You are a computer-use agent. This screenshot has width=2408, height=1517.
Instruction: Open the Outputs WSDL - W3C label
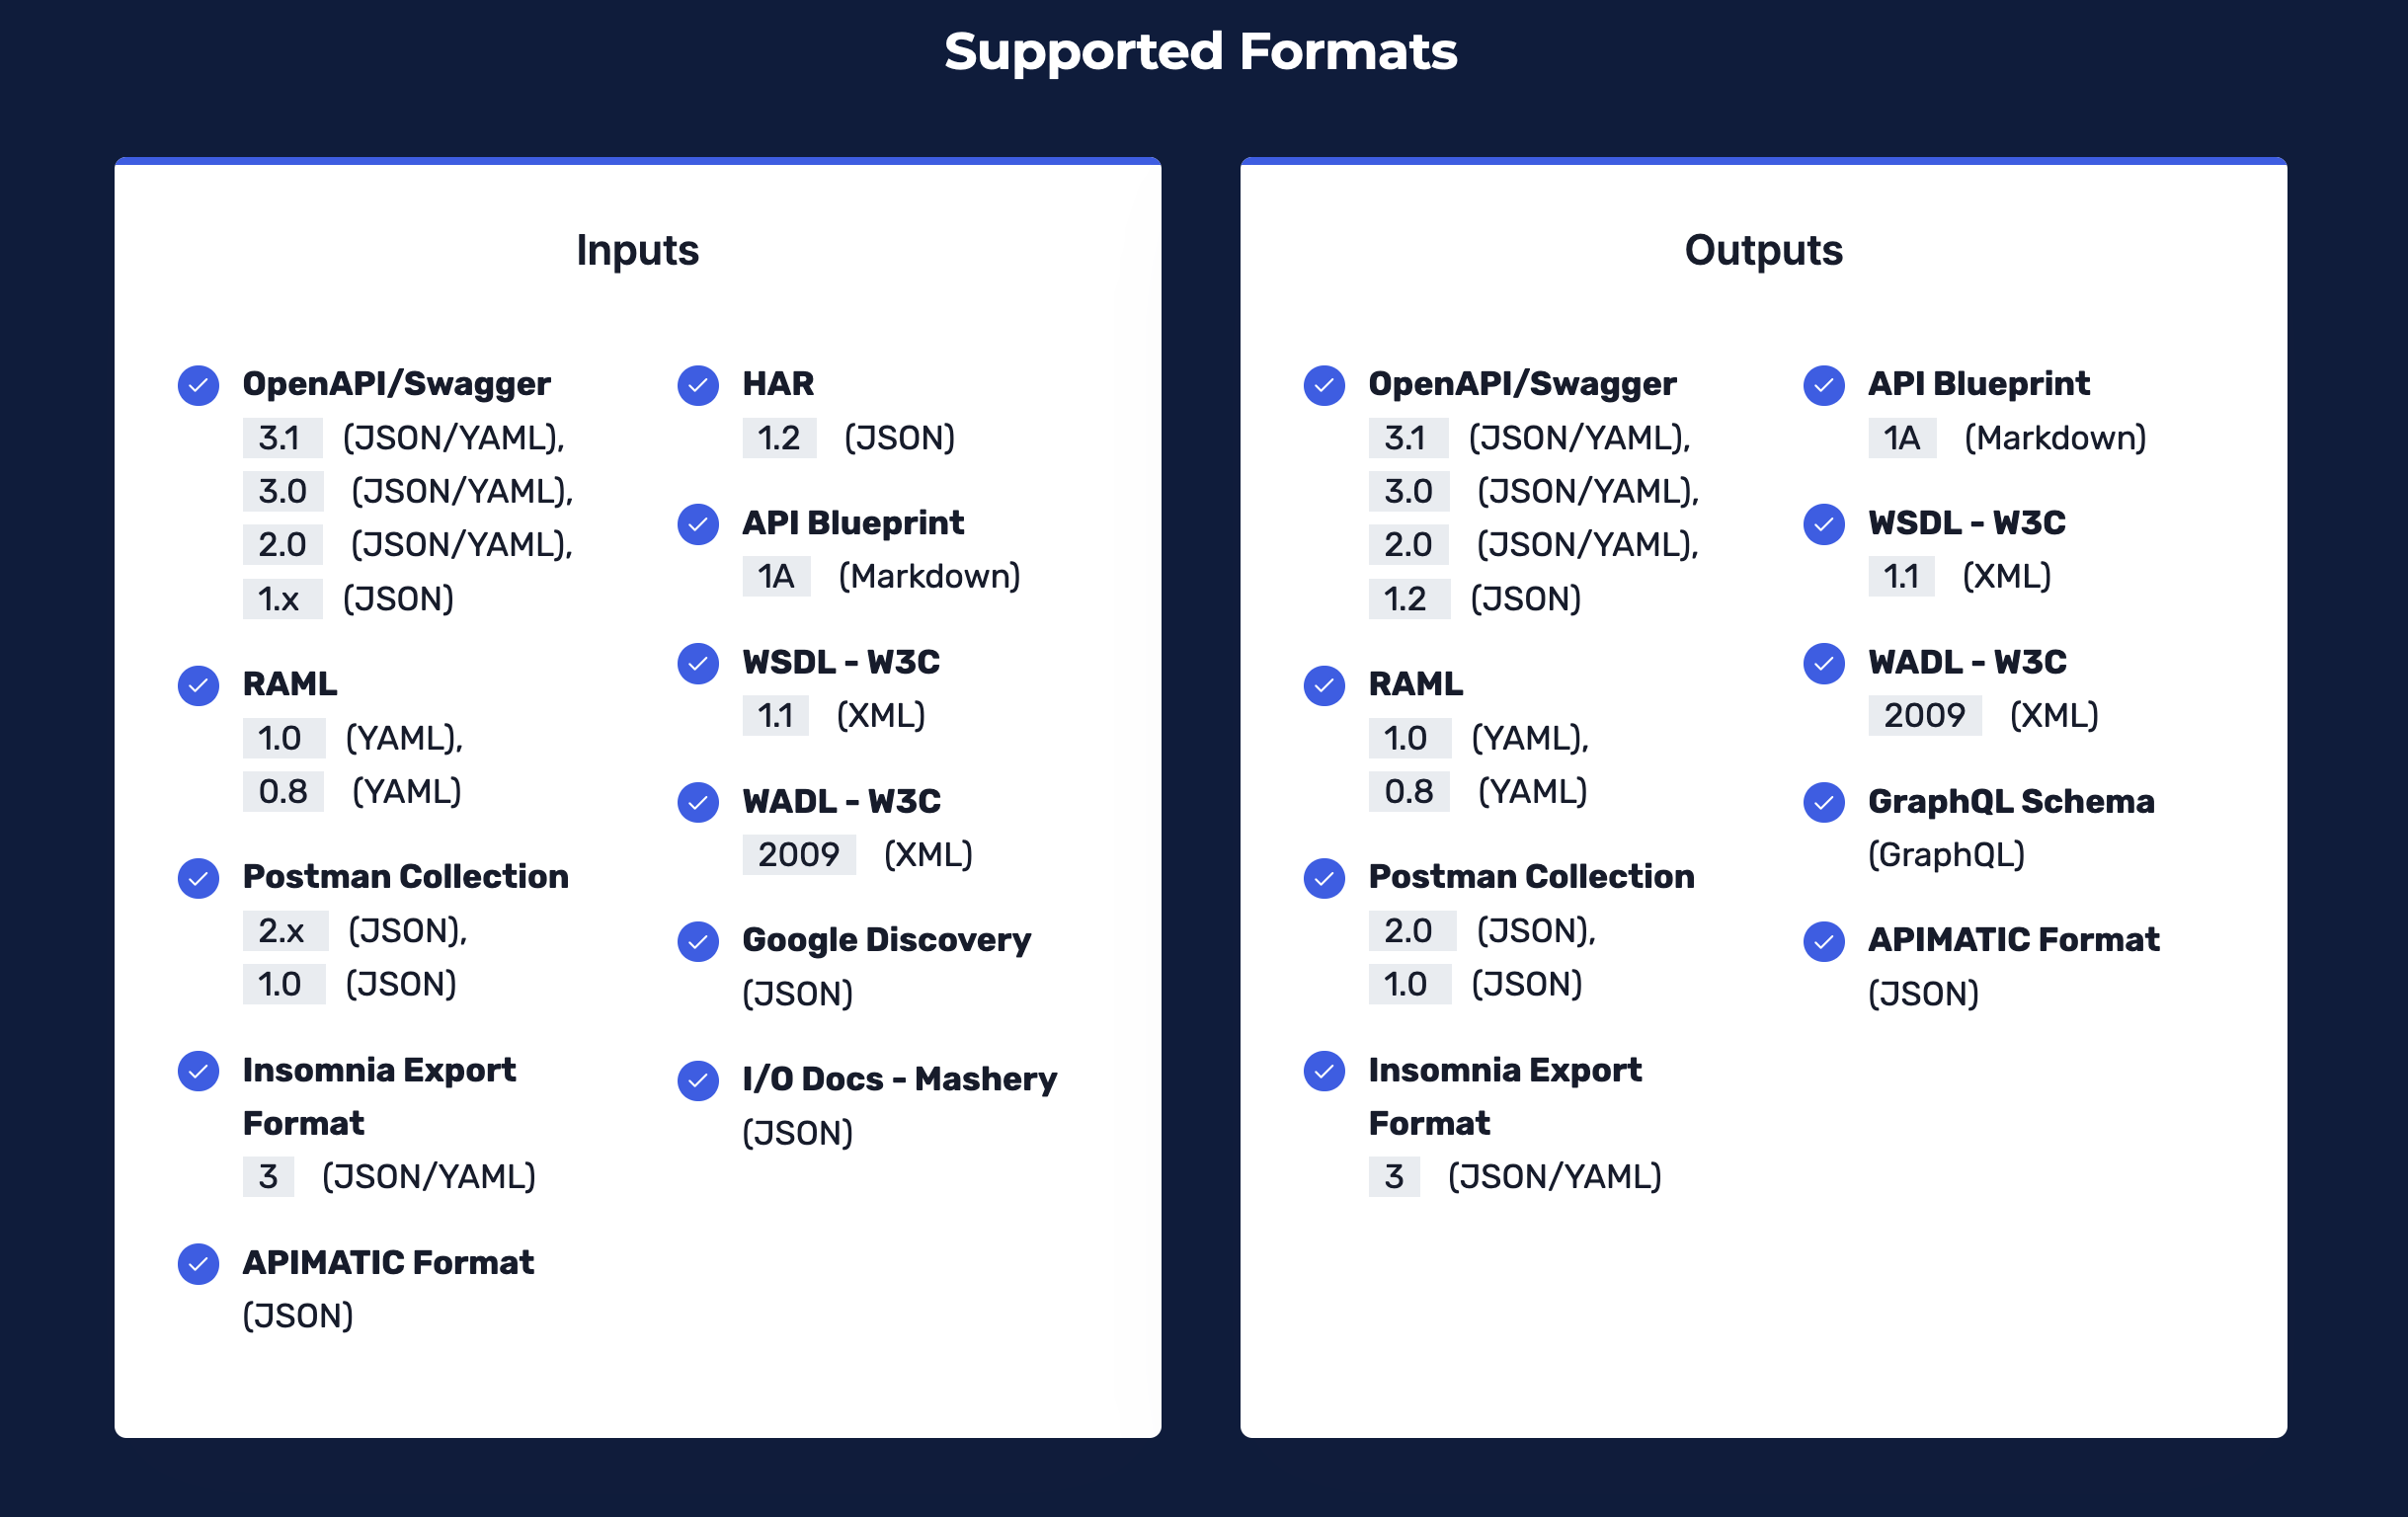(x=1967, y=523)
